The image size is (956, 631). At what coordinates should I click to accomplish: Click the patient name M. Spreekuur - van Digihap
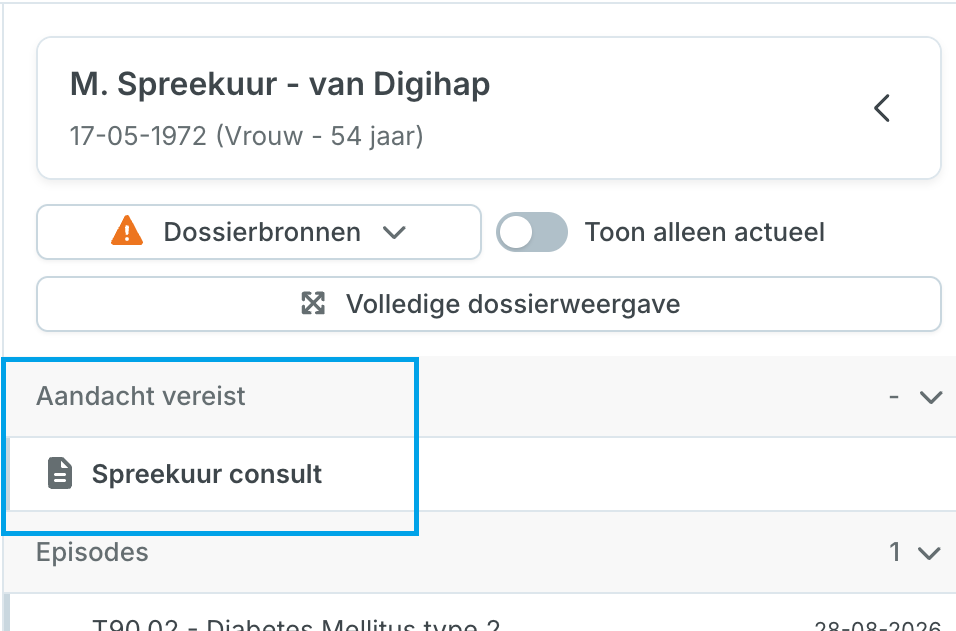point(280,84)
